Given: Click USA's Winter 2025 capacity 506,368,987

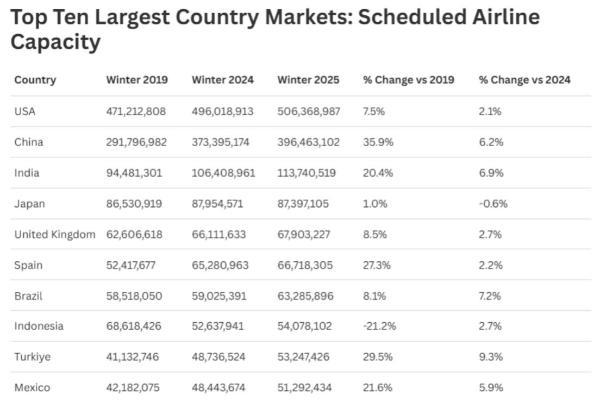Looking at the screenshot, I should point(309,111).
